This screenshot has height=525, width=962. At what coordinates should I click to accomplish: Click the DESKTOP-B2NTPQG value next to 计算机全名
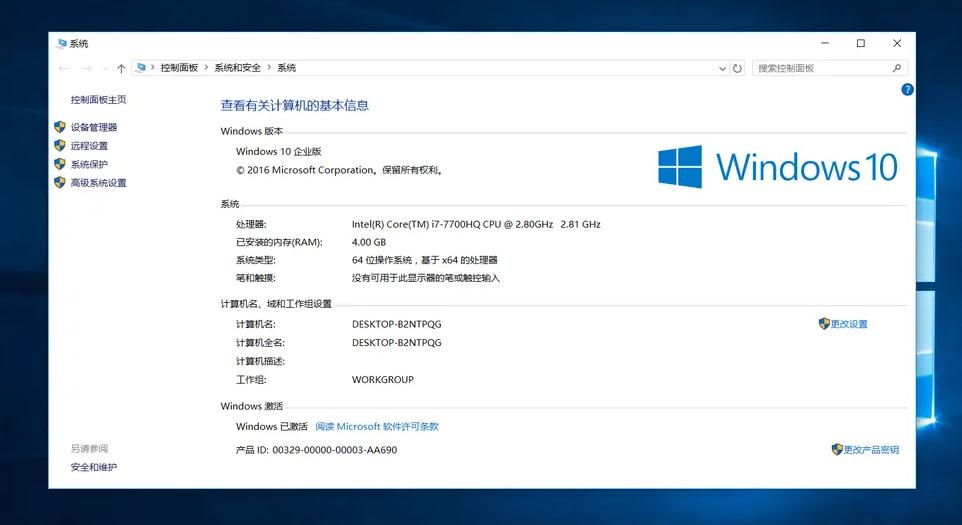[396, 342]
